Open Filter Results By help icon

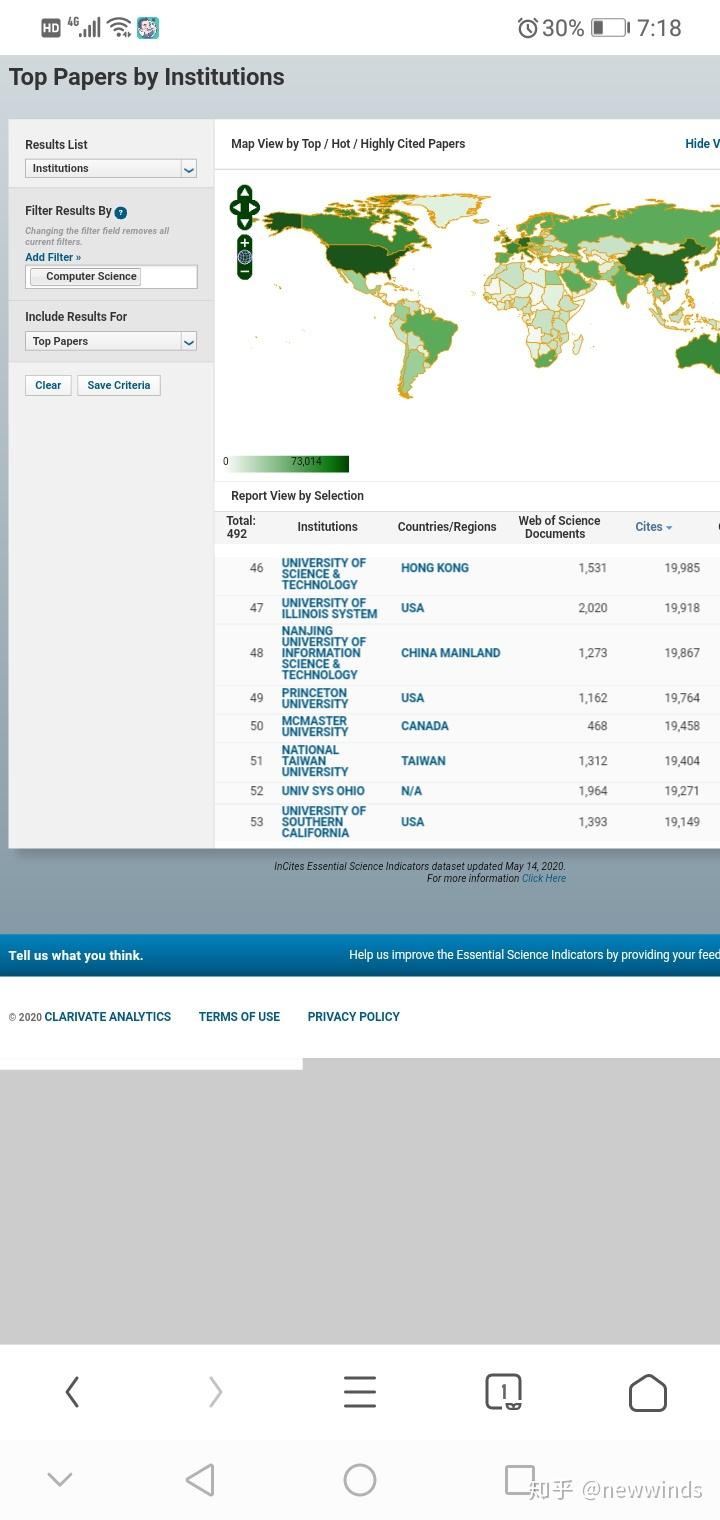point(121,212)
